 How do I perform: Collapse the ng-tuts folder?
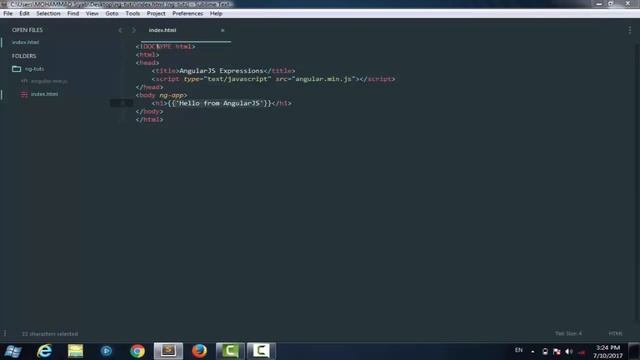16,69
